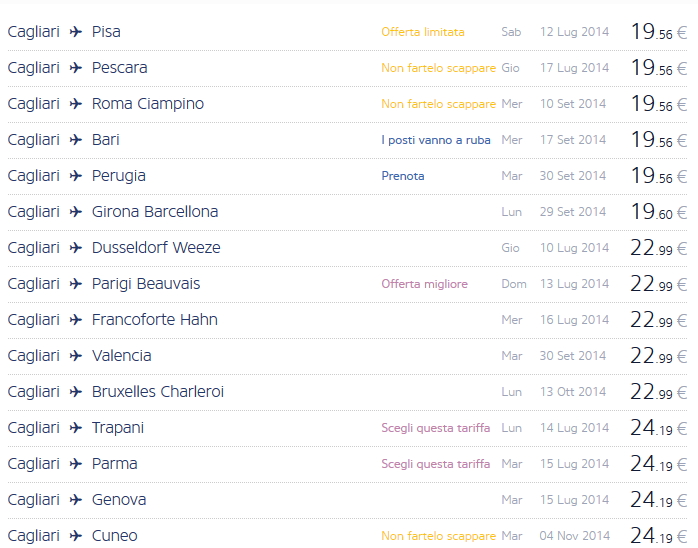This screenshot has height=548, width=698.
Task: Click the airplane icon in the Bari row
Action: pyautogui.click(x=76, y=140)
